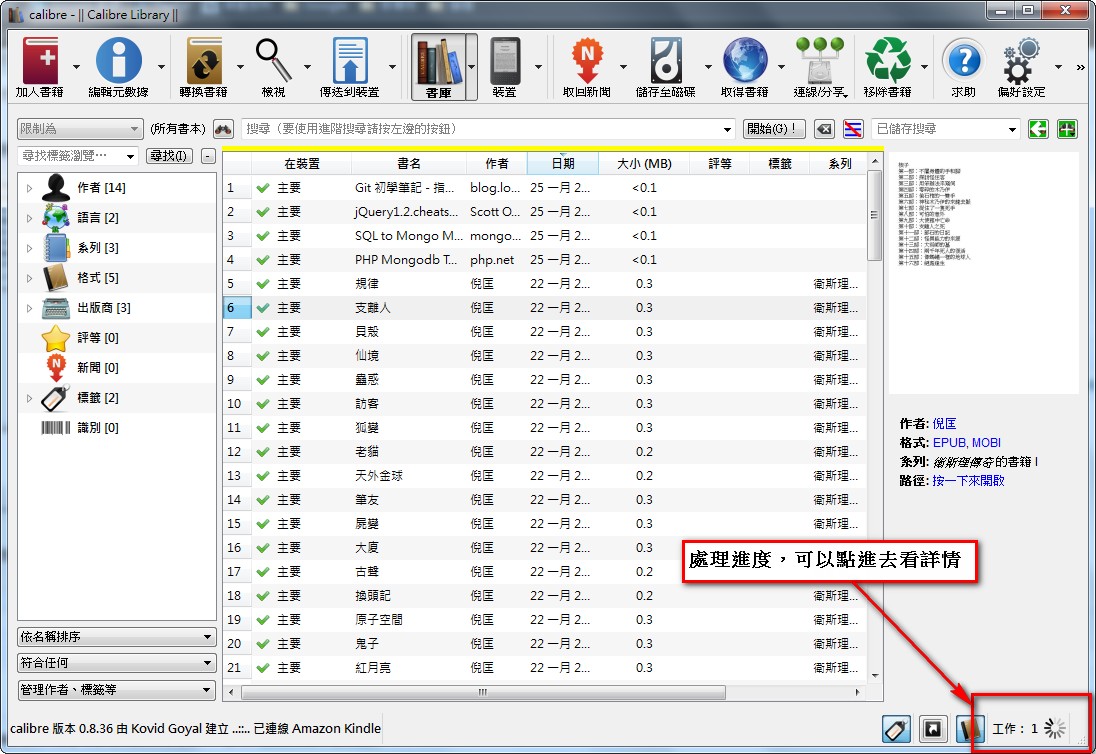Open Get books (取得書籍) globe
The height and width of the screenshot is (754, 1096).
coord(744,67)
